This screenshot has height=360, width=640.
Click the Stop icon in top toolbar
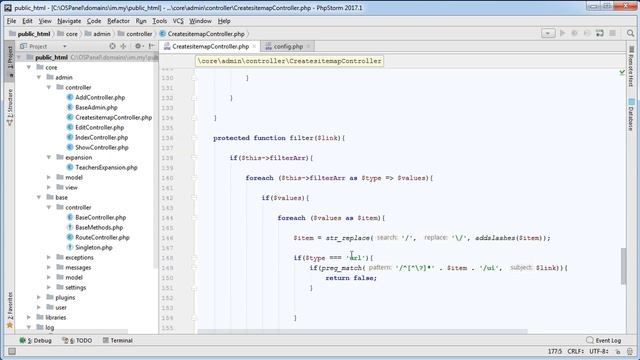(612, 33)
